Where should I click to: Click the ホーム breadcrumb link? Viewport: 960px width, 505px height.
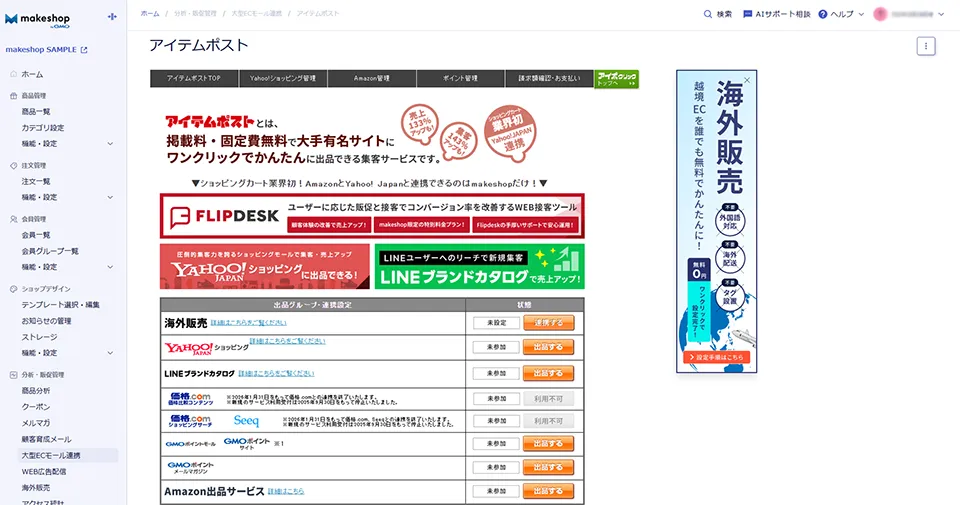149,14
